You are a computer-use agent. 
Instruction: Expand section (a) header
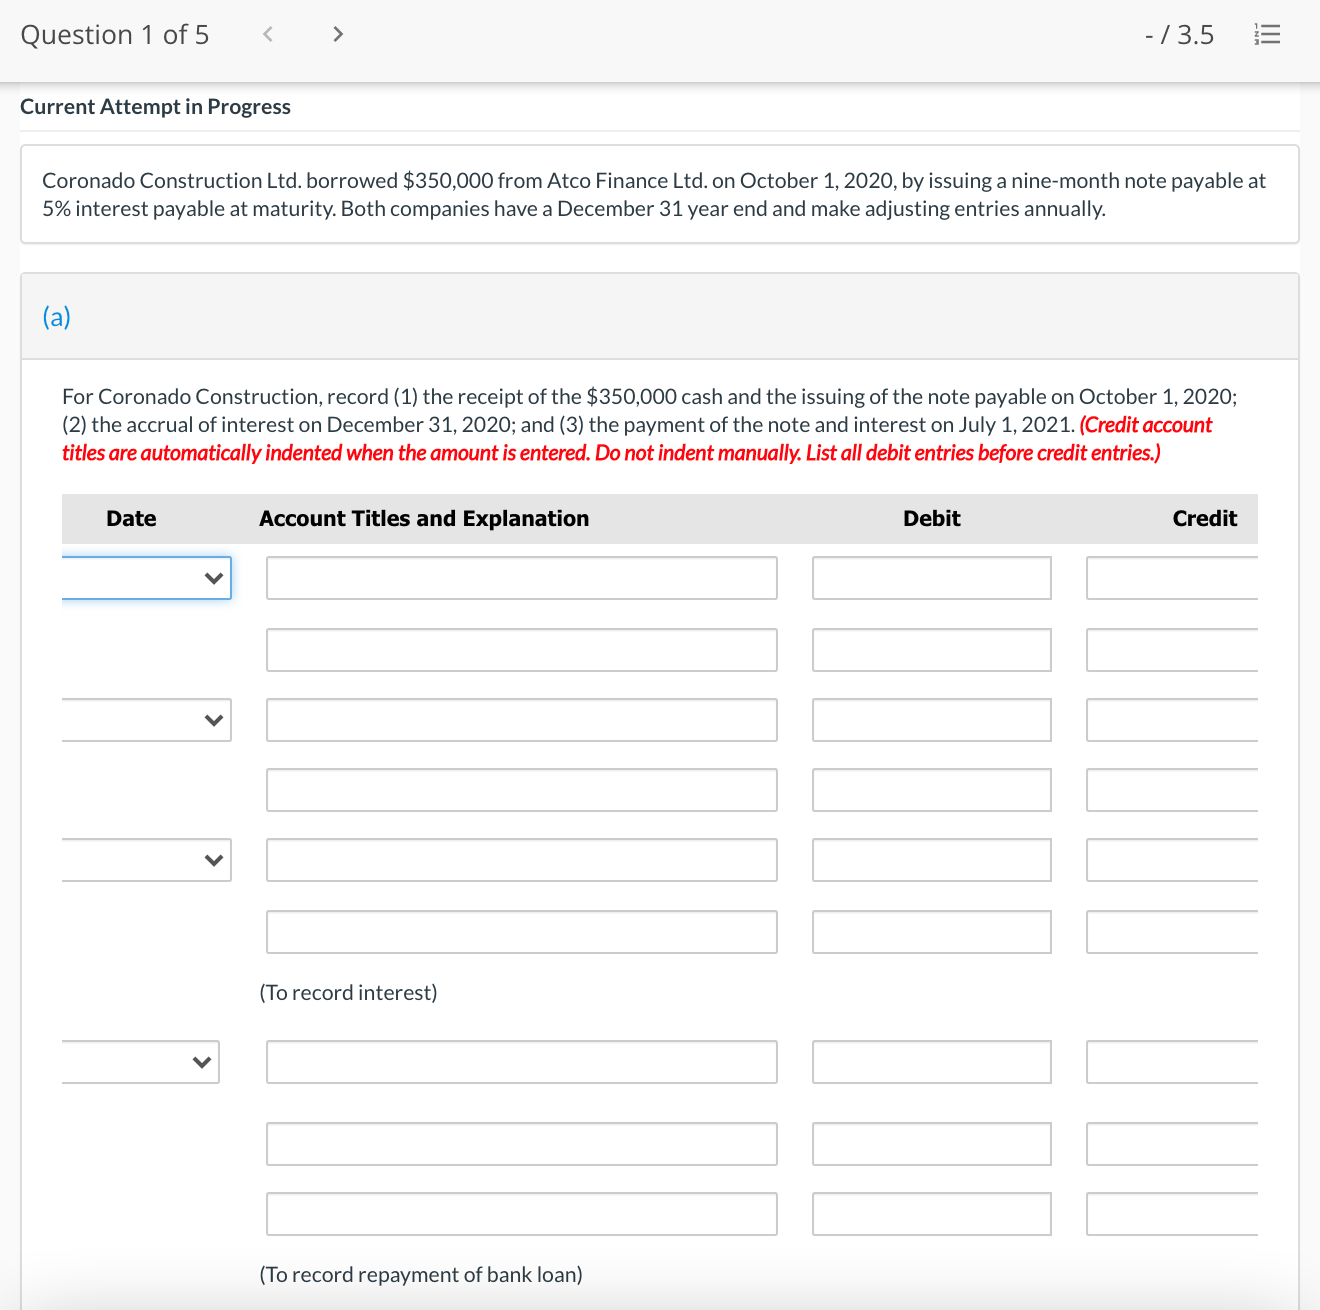click(57, 316)
